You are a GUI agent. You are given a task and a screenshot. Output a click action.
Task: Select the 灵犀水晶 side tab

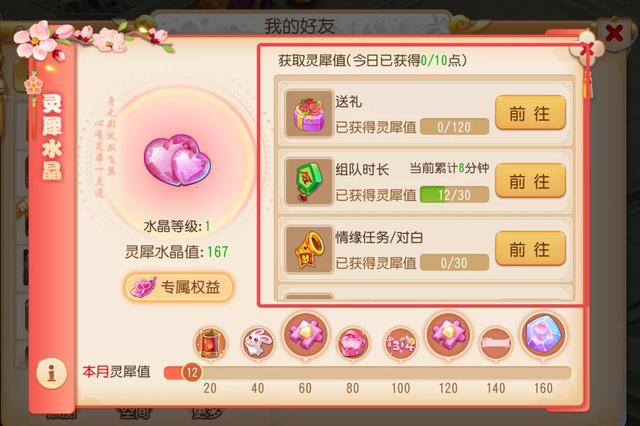click(x=52, y=139)
